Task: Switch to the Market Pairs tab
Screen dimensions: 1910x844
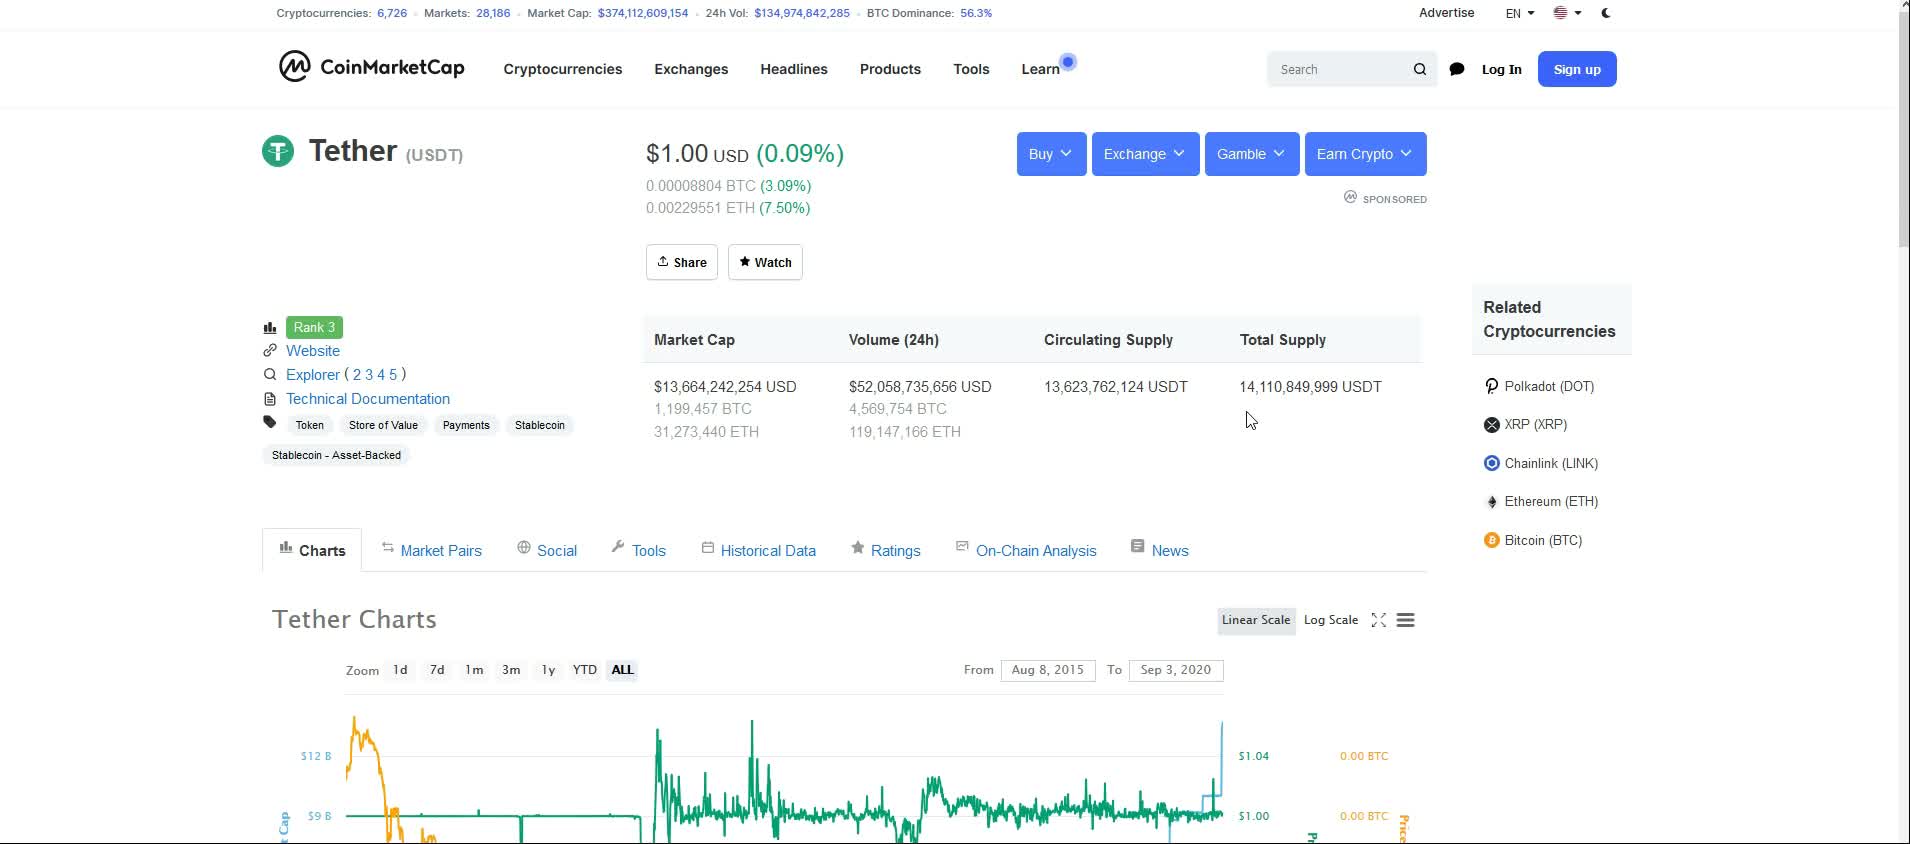Action: (x=440, y=550)
